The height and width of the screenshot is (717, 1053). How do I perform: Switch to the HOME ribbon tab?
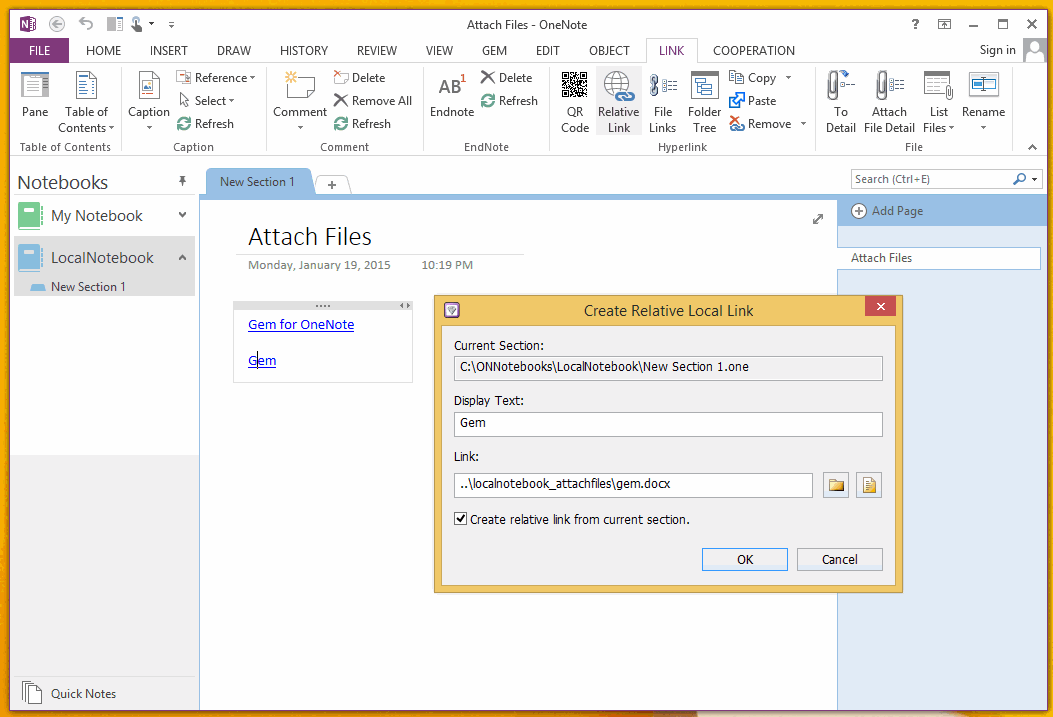coord(103,50)
